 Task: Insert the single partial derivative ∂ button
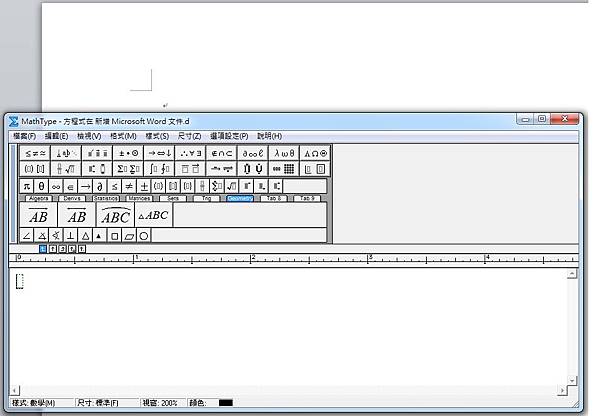coord(99,186)
